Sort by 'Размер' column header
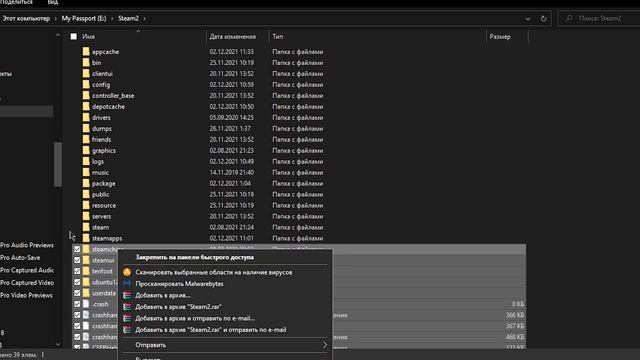The image size is (640, 360). coord(500,37)
